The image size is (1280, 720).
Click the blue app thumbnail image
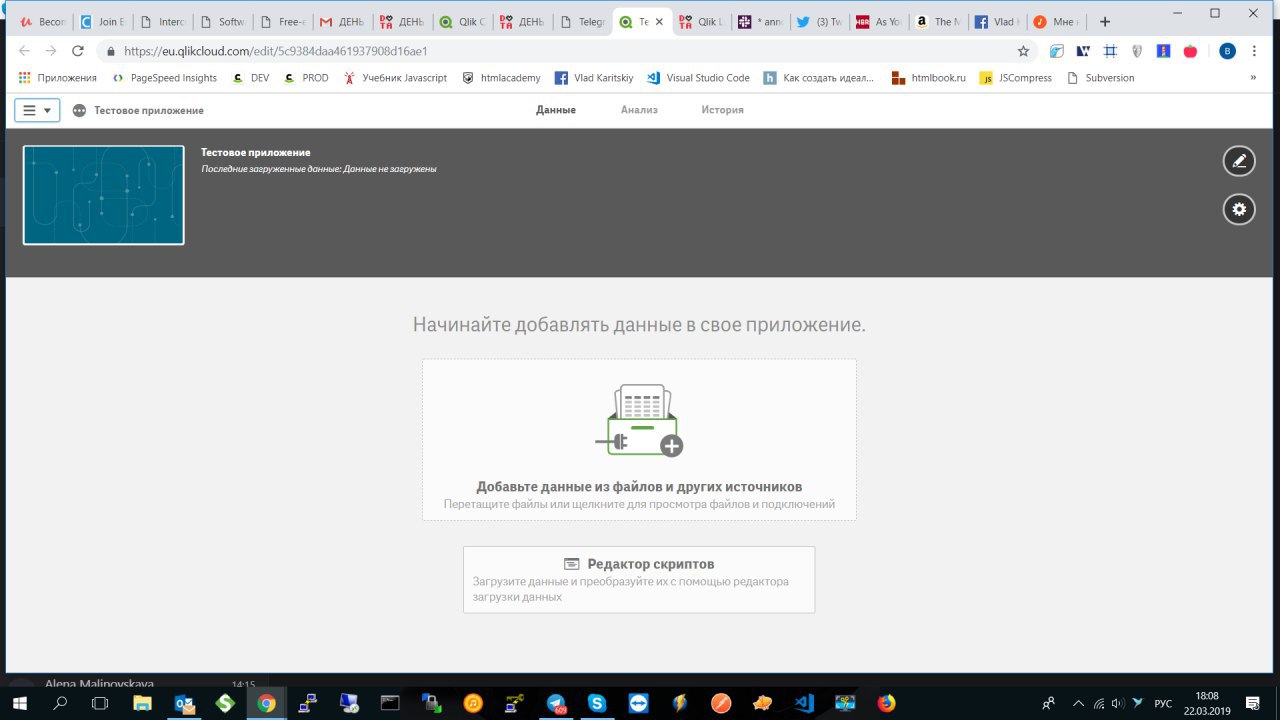104,195
